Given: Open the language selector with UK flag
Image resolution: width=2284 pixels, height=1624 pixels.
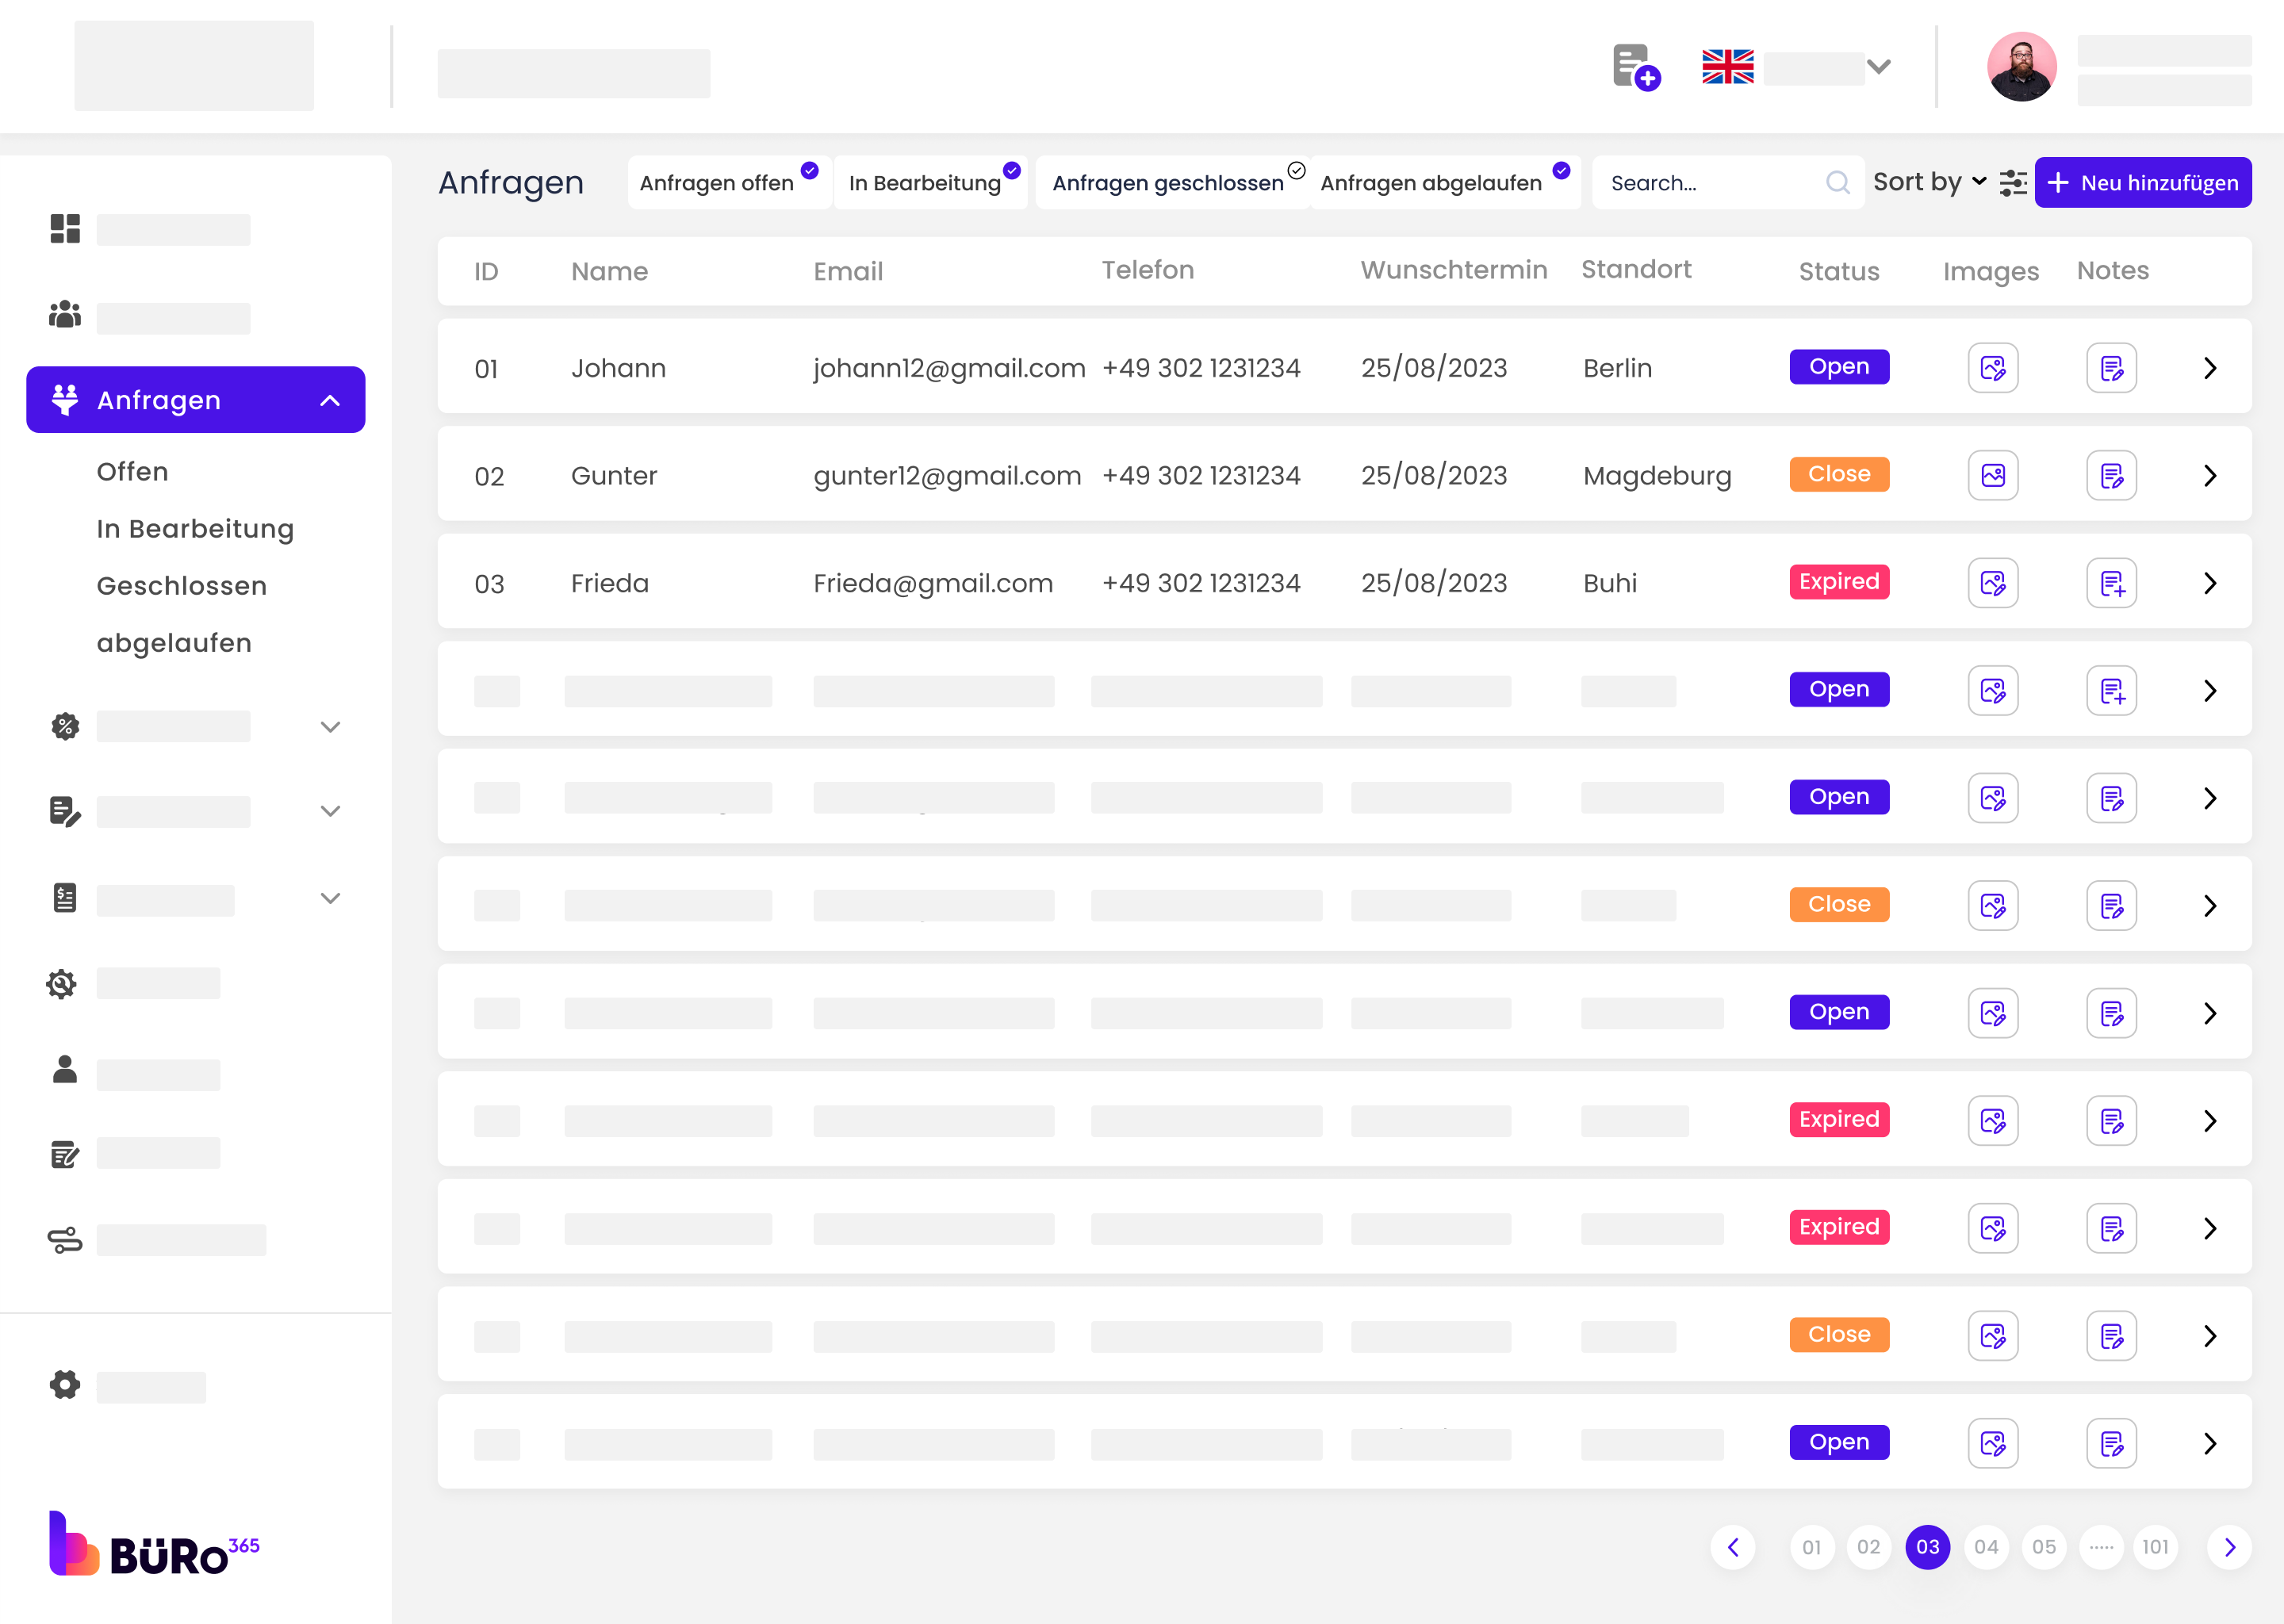Looking at the screenshot, I should pos(1796,67).
